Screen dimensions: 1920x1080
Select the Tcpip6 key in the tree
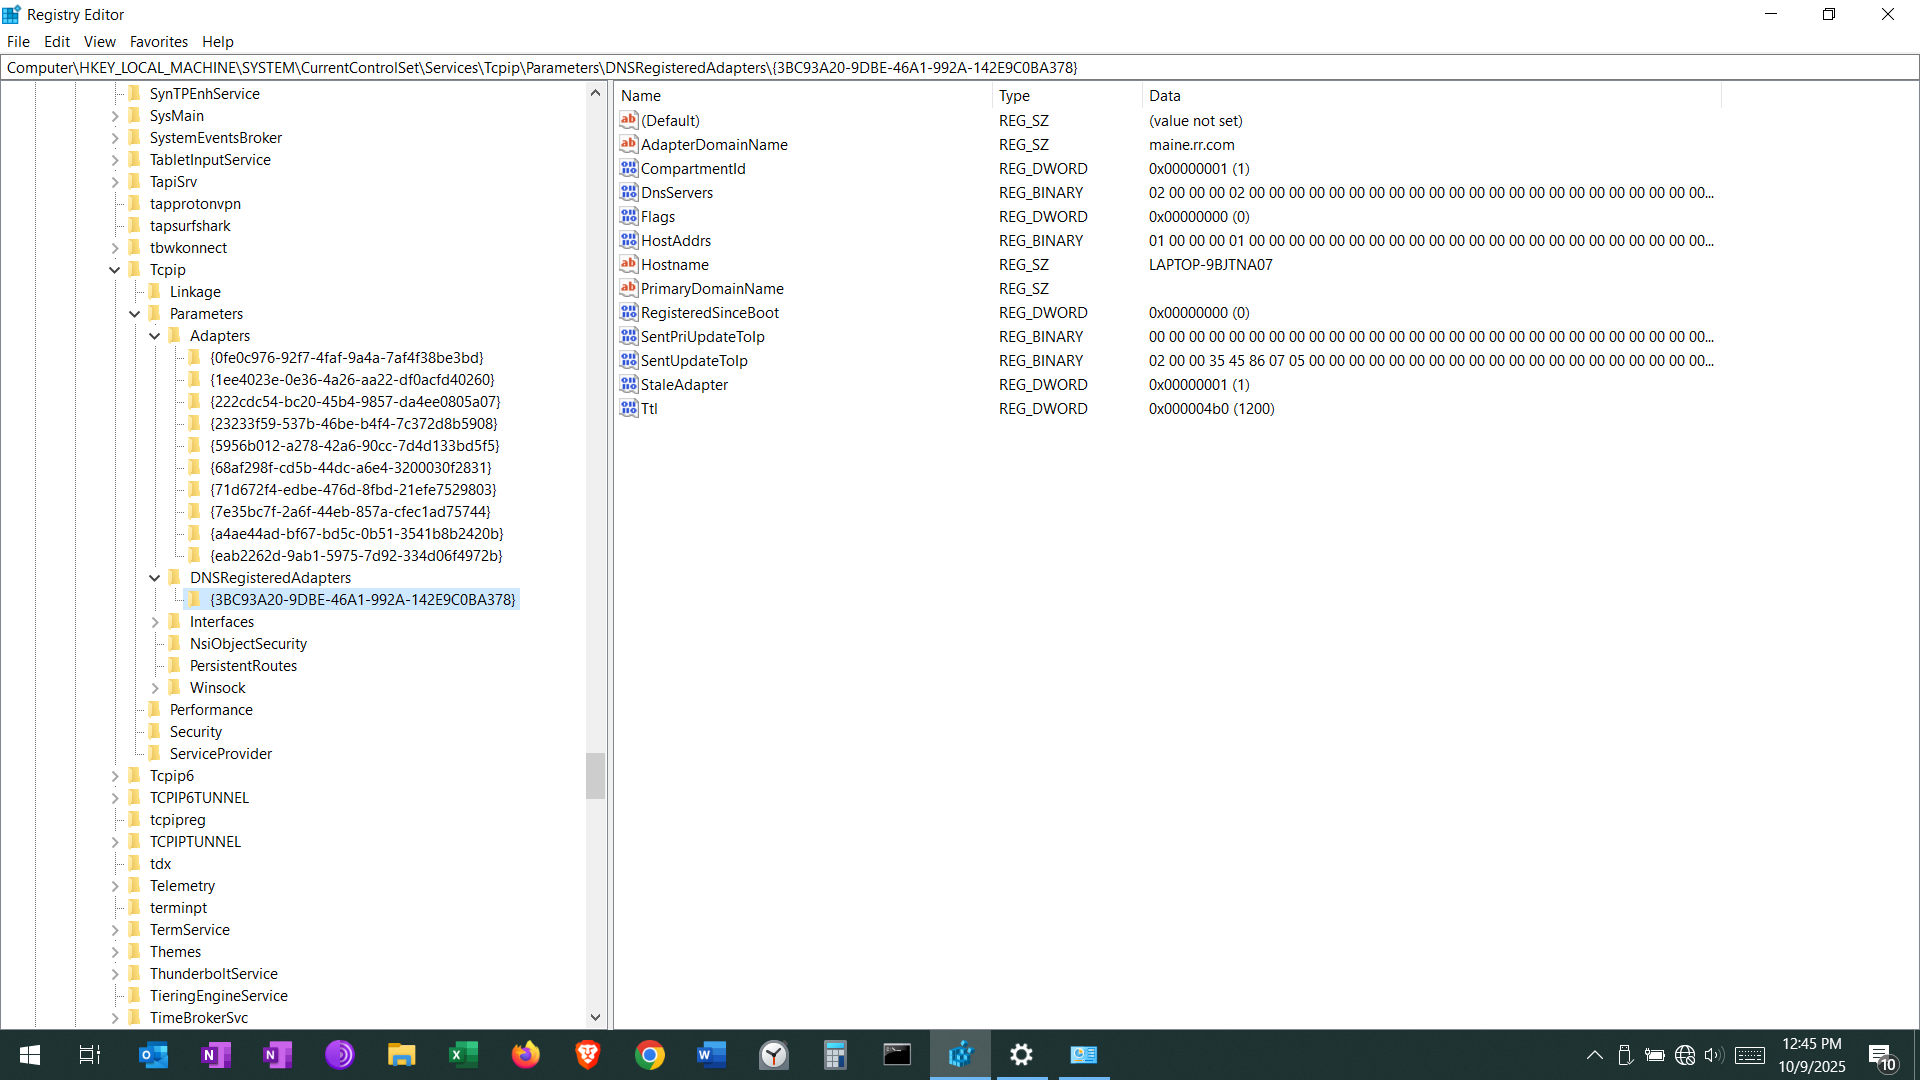tap(172, 775)
